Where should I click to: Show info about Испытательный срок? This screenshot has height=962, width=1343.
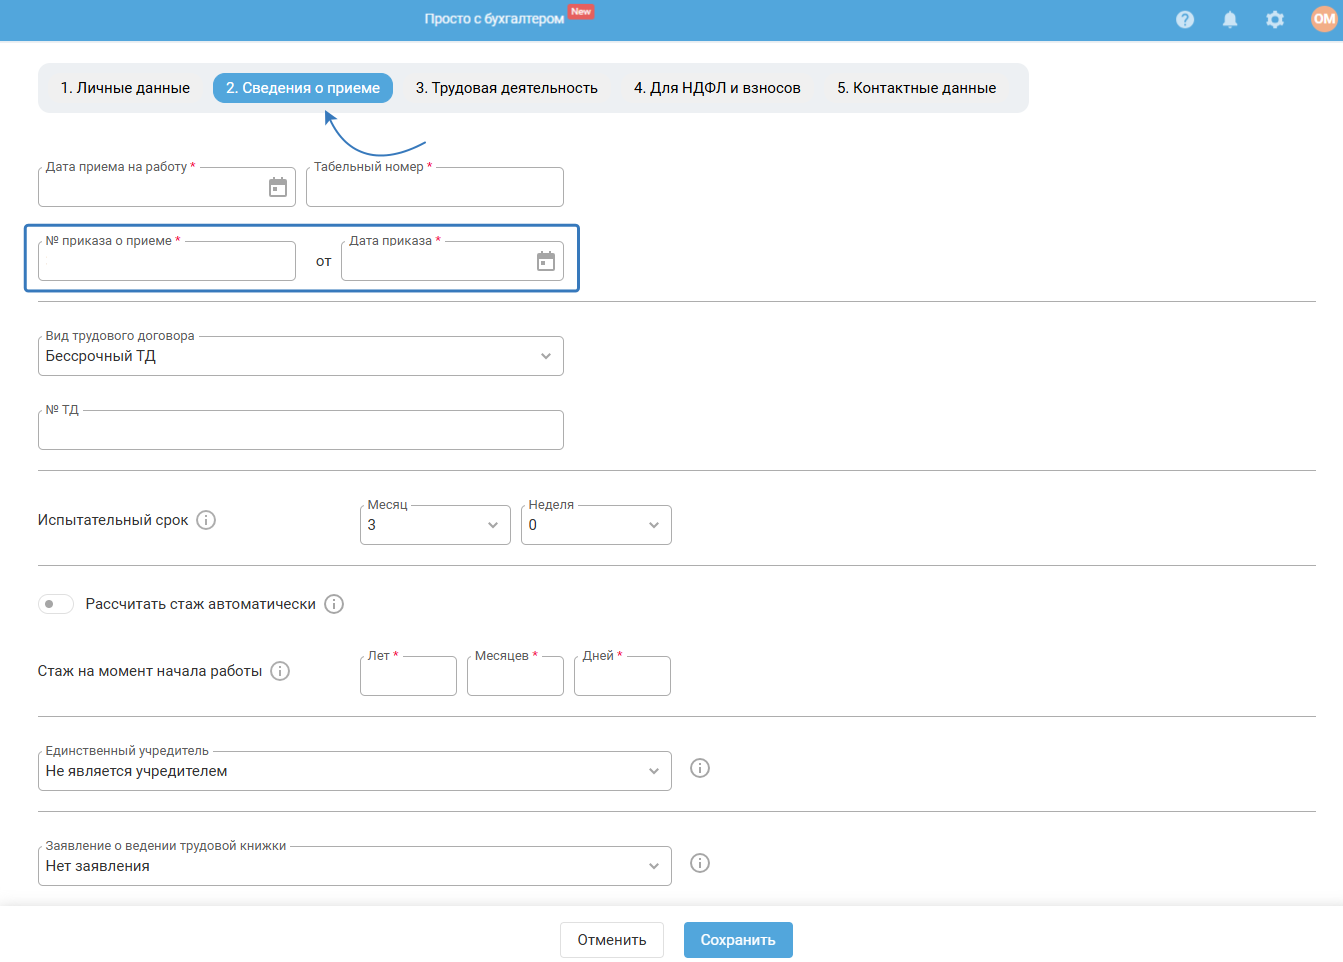(206, 520)
